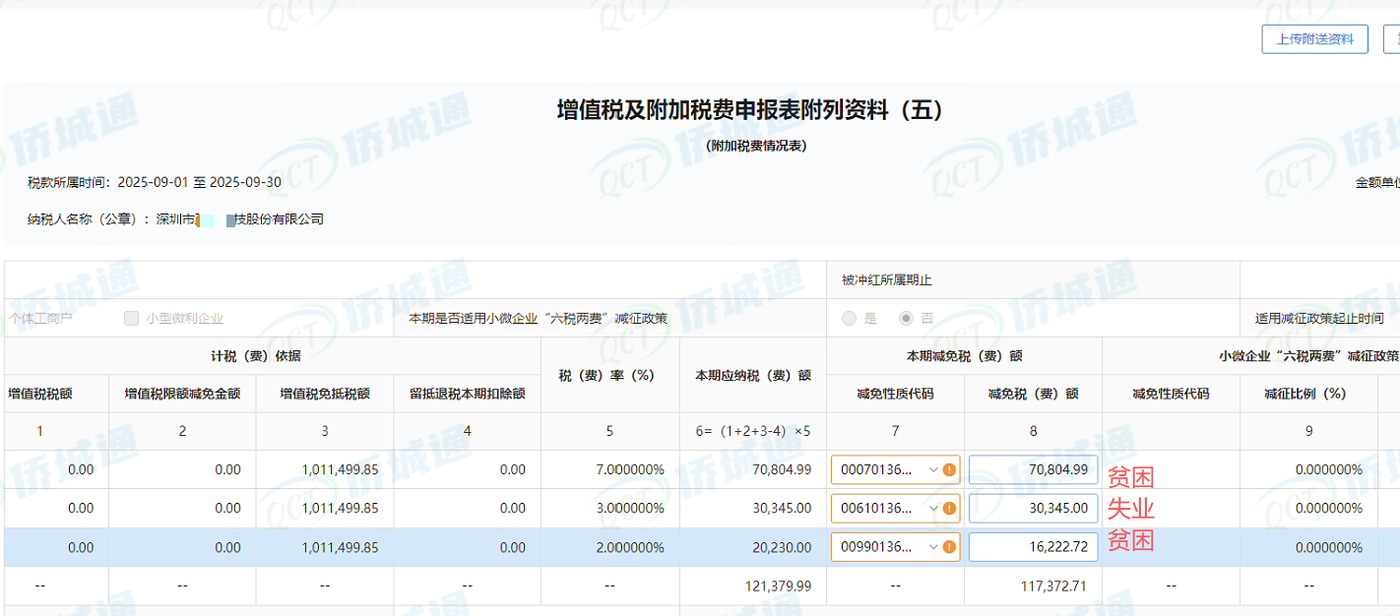
Task: Click the 适用减征政策起止时间 label
Action: [x=1319, y=319]
